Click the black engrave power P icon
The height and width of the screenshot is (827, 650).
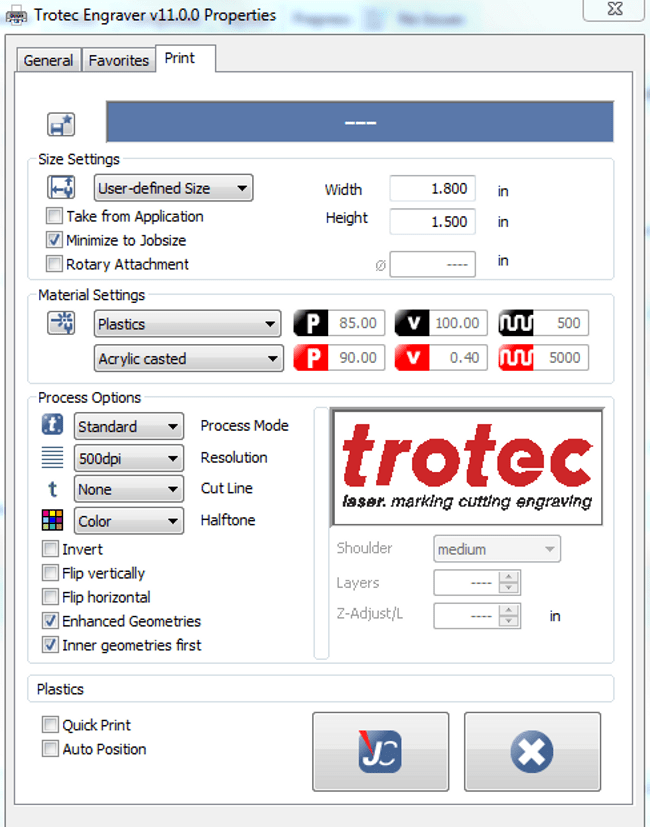click(311, 323)
